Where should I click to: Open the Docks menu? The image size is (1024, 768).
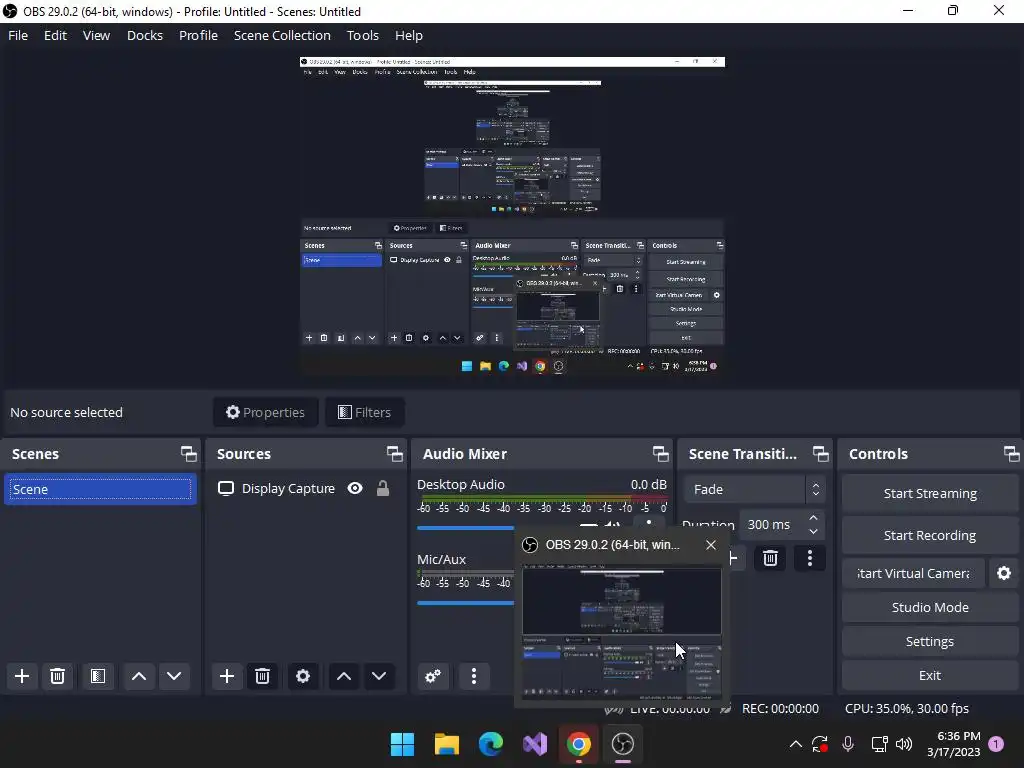144,35
